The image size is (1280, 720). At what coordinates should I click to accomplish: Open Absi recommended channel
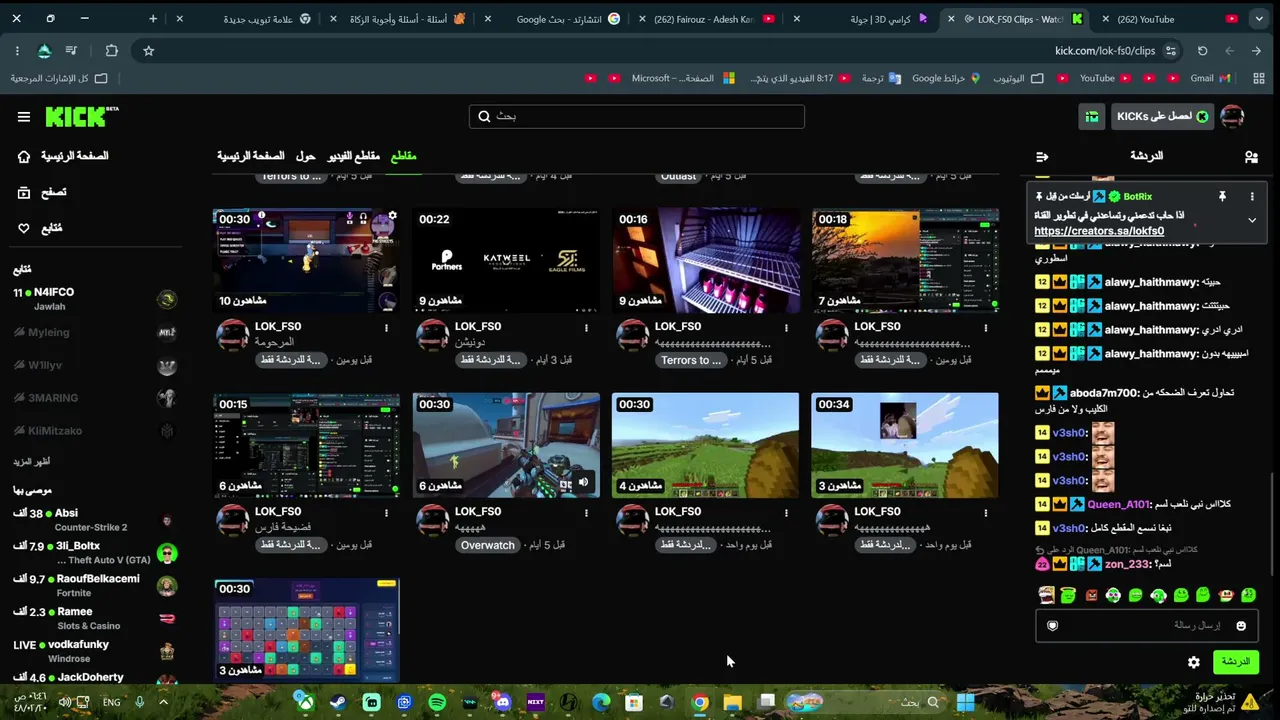pyautogui.click(x=94, y=520)
